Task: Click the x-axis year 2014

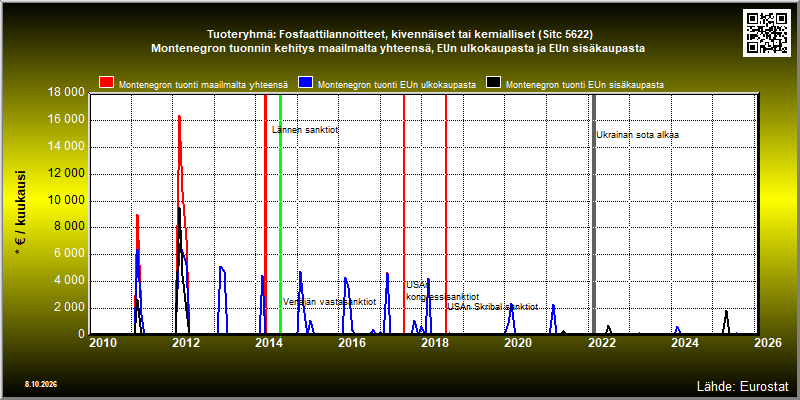Action: pyautogui.click(x=268, y=343)
